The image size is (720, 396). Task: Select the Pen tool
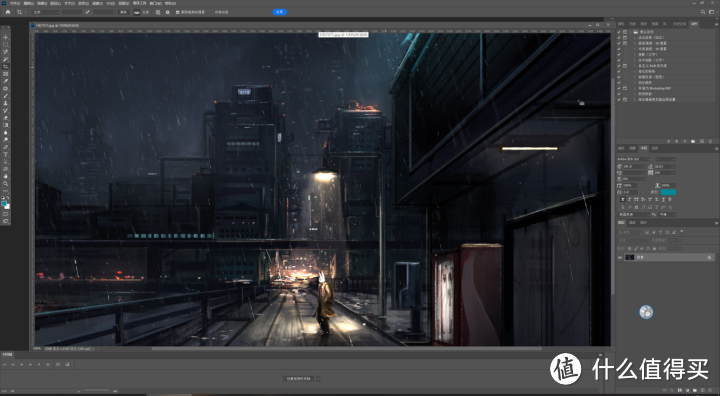tap(6, 147)
